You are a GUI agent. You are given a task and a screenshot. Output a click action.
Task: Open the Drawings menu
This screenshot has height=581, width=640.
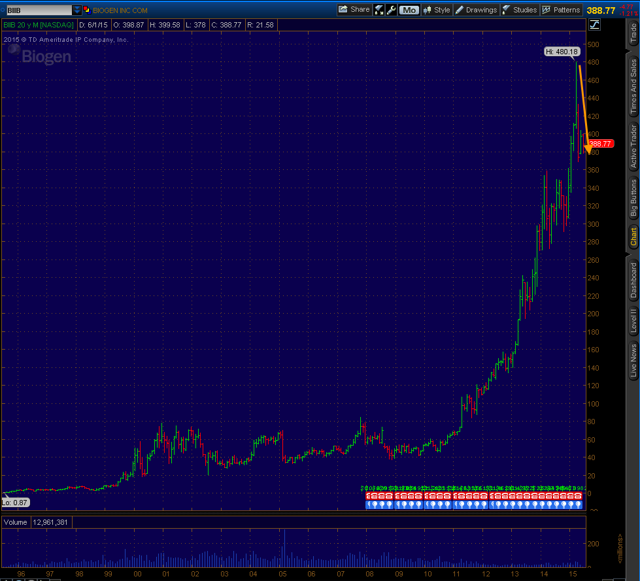[x=476, y=10]
